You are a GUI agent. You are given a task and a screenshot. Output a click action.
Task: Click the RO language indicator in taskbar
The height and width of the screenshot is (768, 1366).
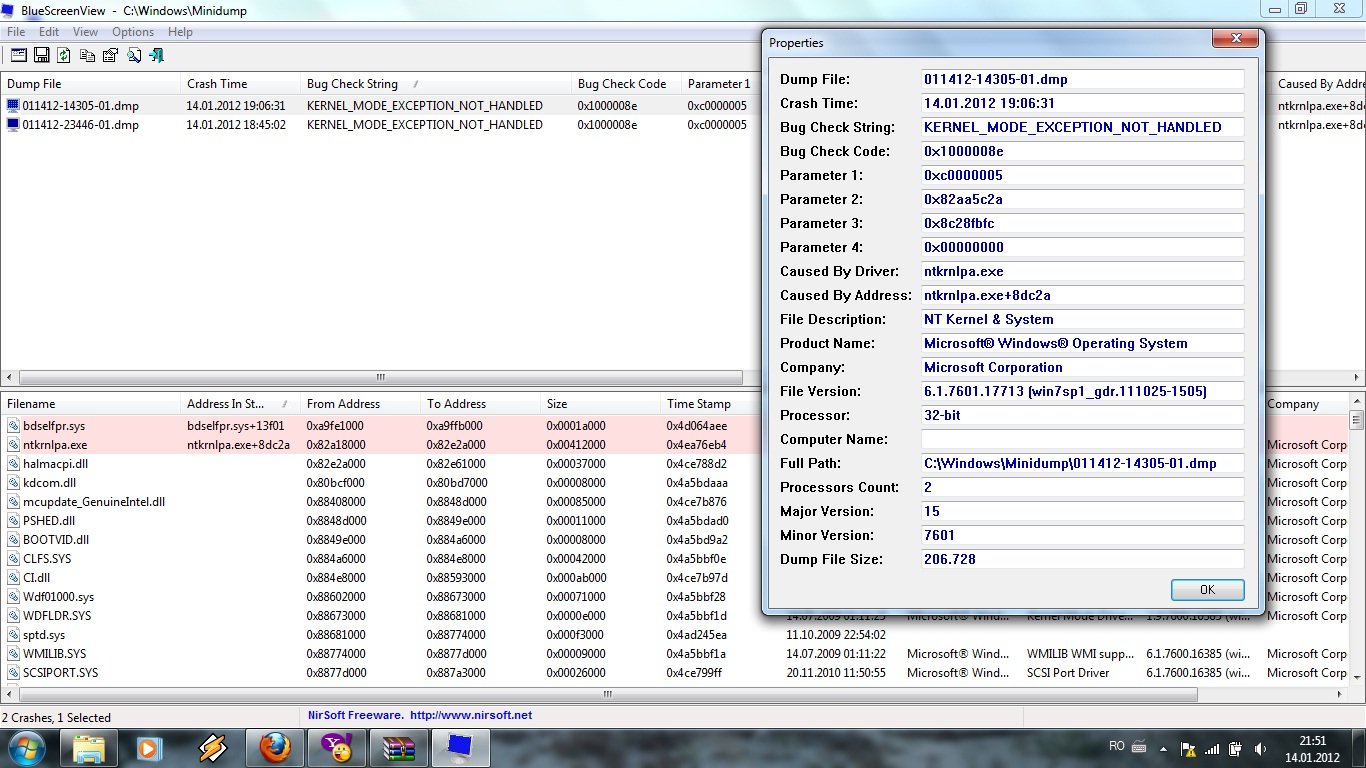[1117, 746]
